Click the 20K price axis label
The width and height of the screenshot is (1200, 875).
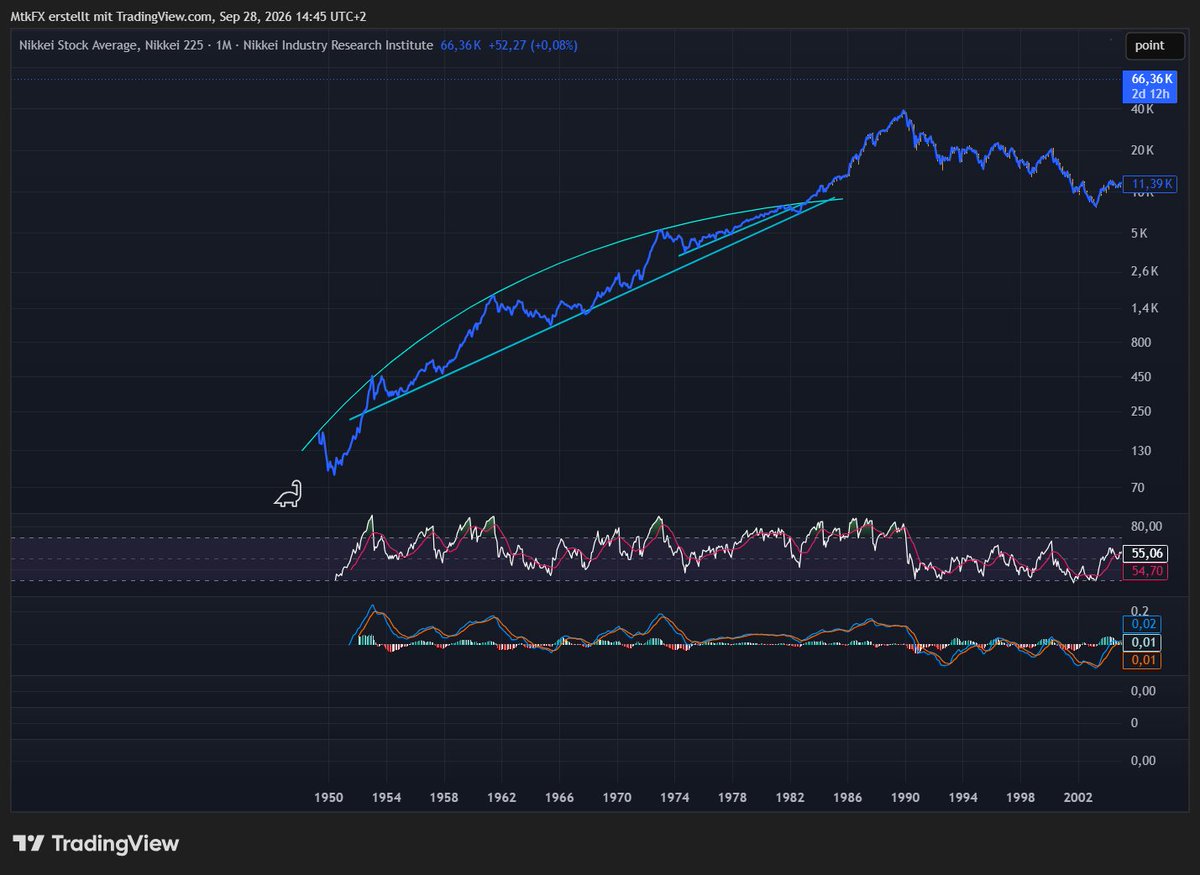1144,150
